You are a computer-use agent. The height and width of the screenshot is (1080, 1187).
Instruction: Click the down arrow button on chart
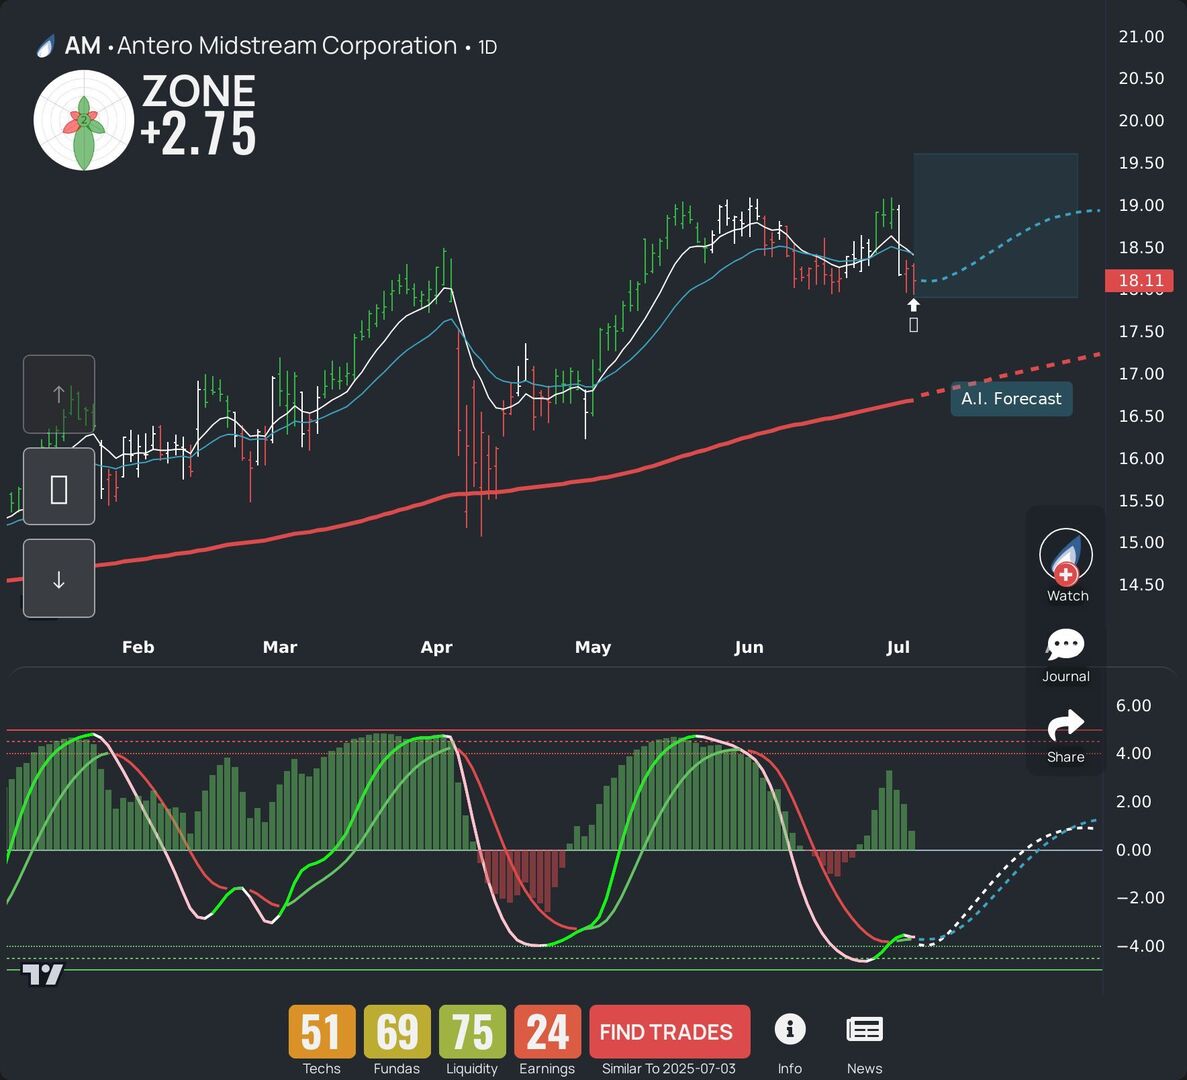(59, 578)
